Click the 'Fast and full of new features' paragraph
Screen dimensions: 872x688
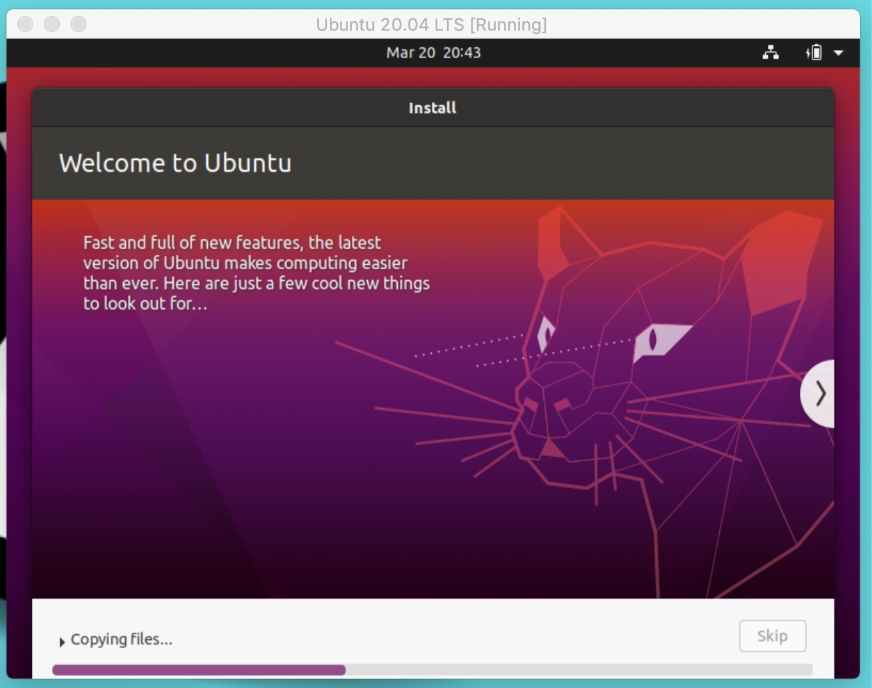256,273
